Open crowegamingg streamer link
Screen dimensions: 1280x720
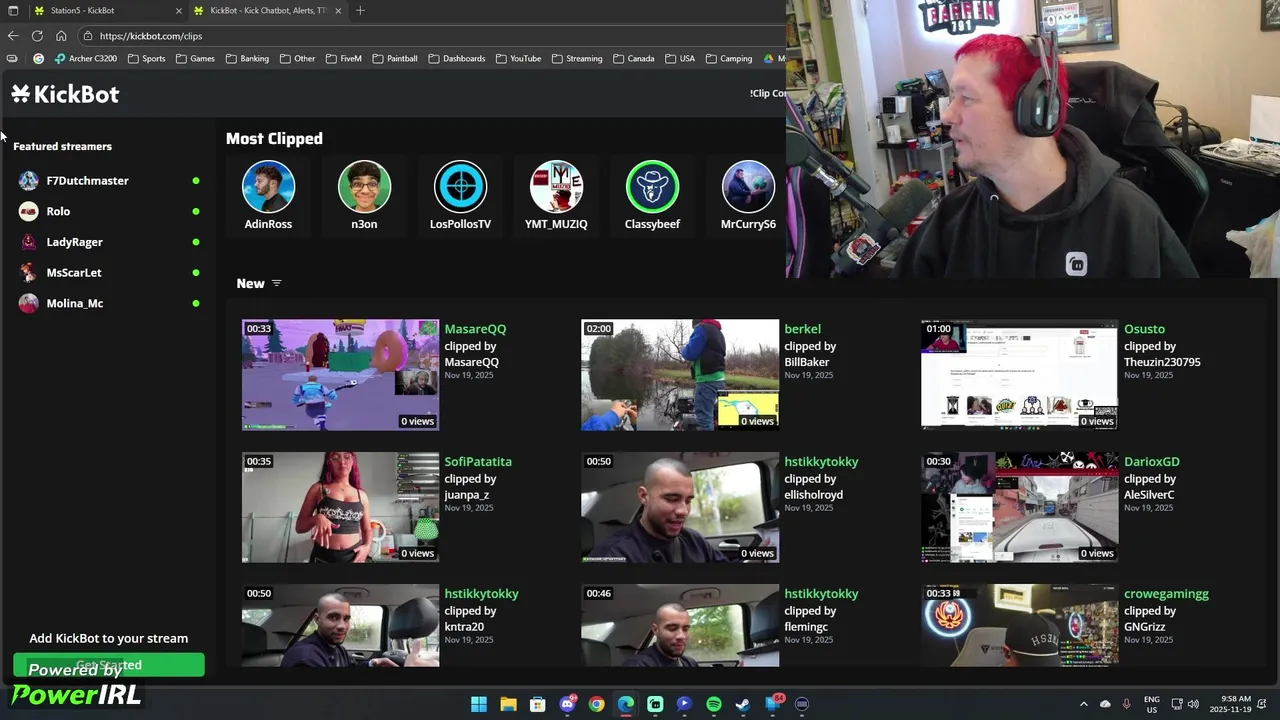tap(1166, 594)
